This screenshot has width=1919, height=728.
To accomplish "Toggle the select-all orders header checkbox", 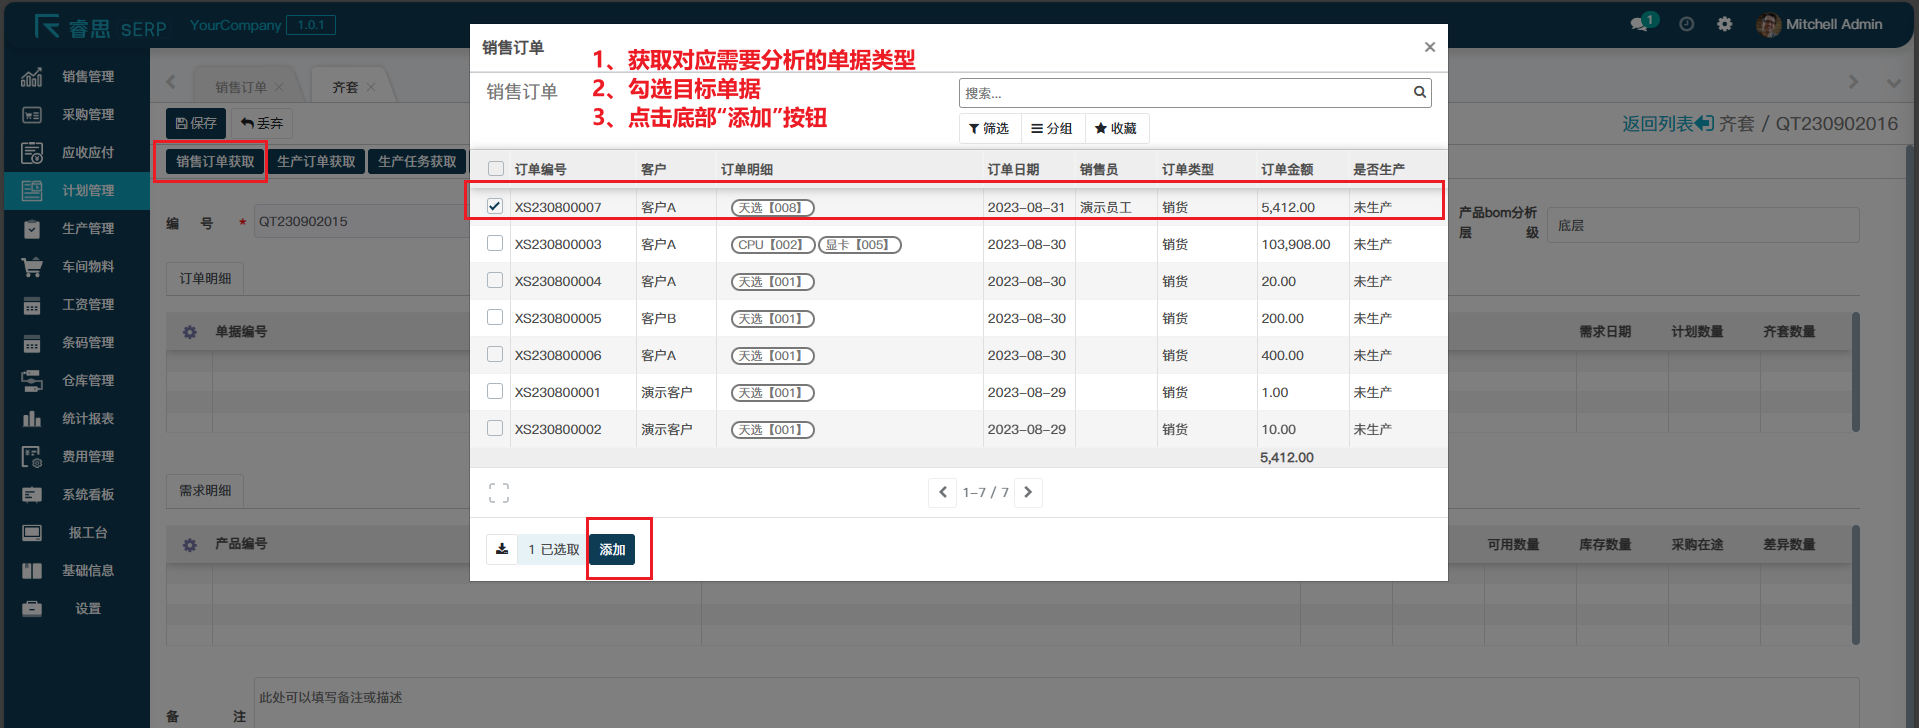I will coord(496,169).
